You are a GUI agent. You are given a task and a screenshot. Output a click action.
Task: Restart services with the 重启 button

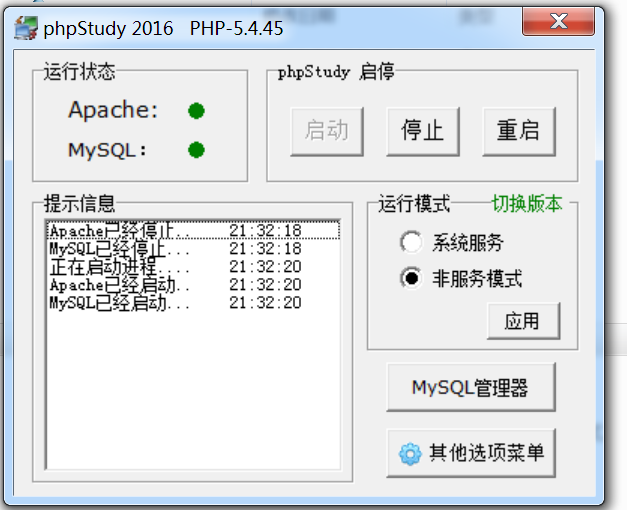(x=519, y=131)
